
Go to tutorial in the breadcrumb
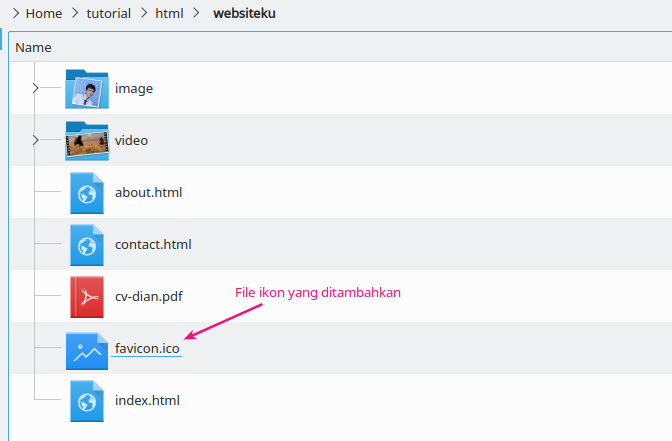tap(108, 14)
